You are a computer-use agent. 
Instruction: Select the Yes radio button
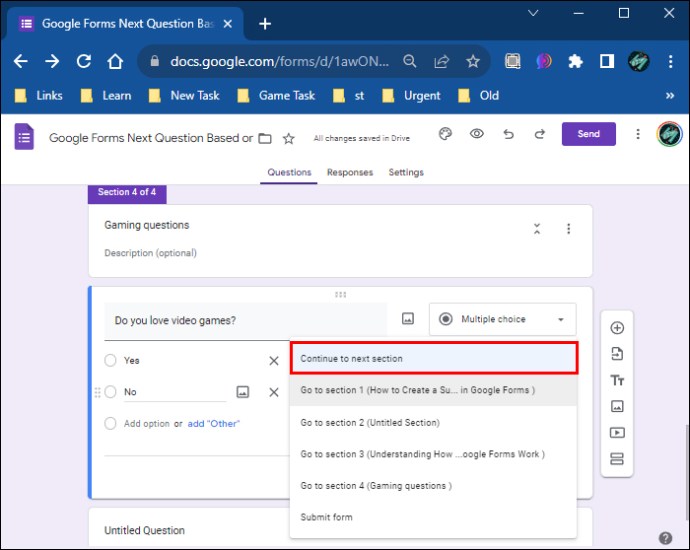pyautogui.click(x=110, y=360)
